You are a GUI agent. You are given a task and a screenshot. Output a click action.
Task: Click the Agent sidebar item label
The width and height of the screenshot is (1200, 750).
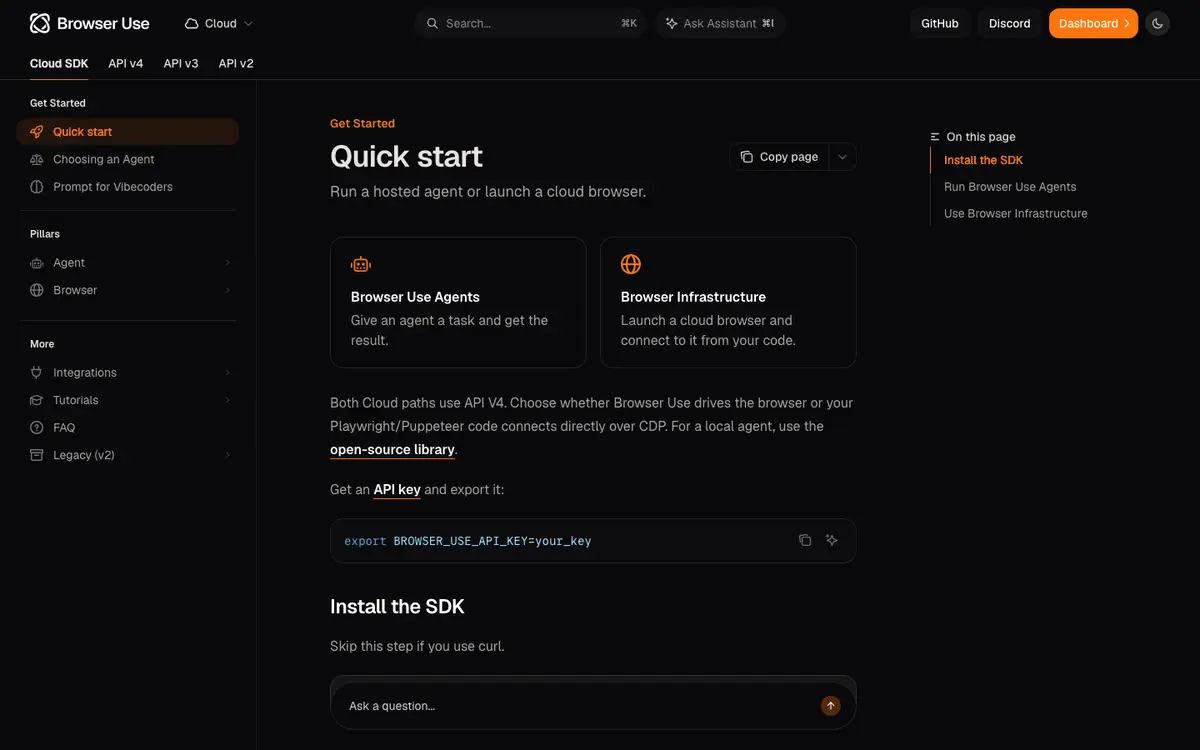[69, 263]
